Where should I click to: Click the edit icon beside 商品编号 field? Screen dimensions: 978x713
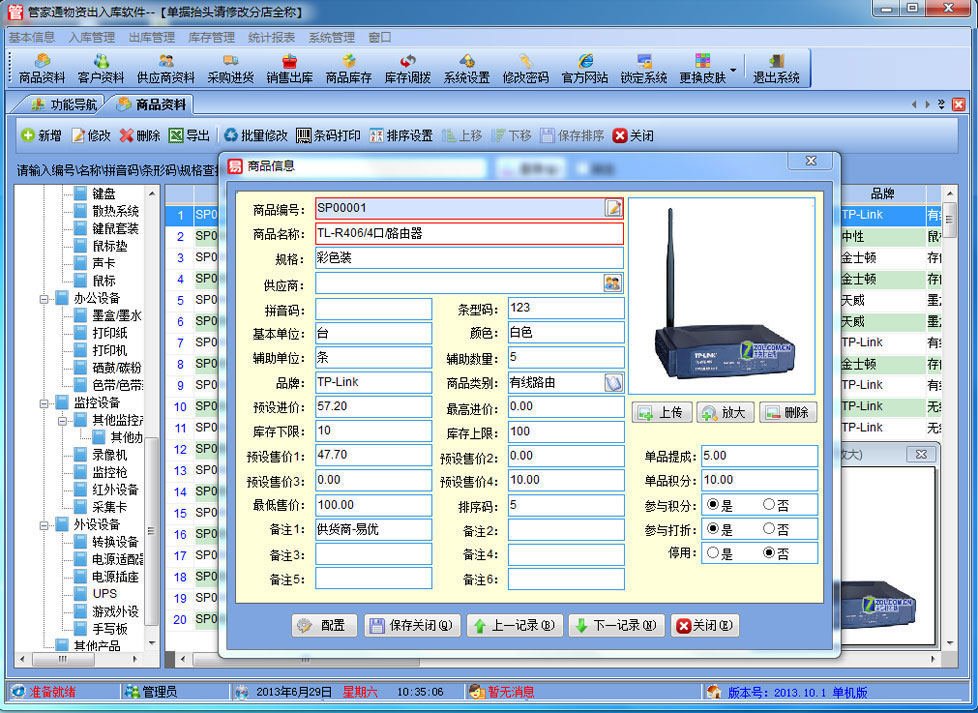(x=613, y=208)
